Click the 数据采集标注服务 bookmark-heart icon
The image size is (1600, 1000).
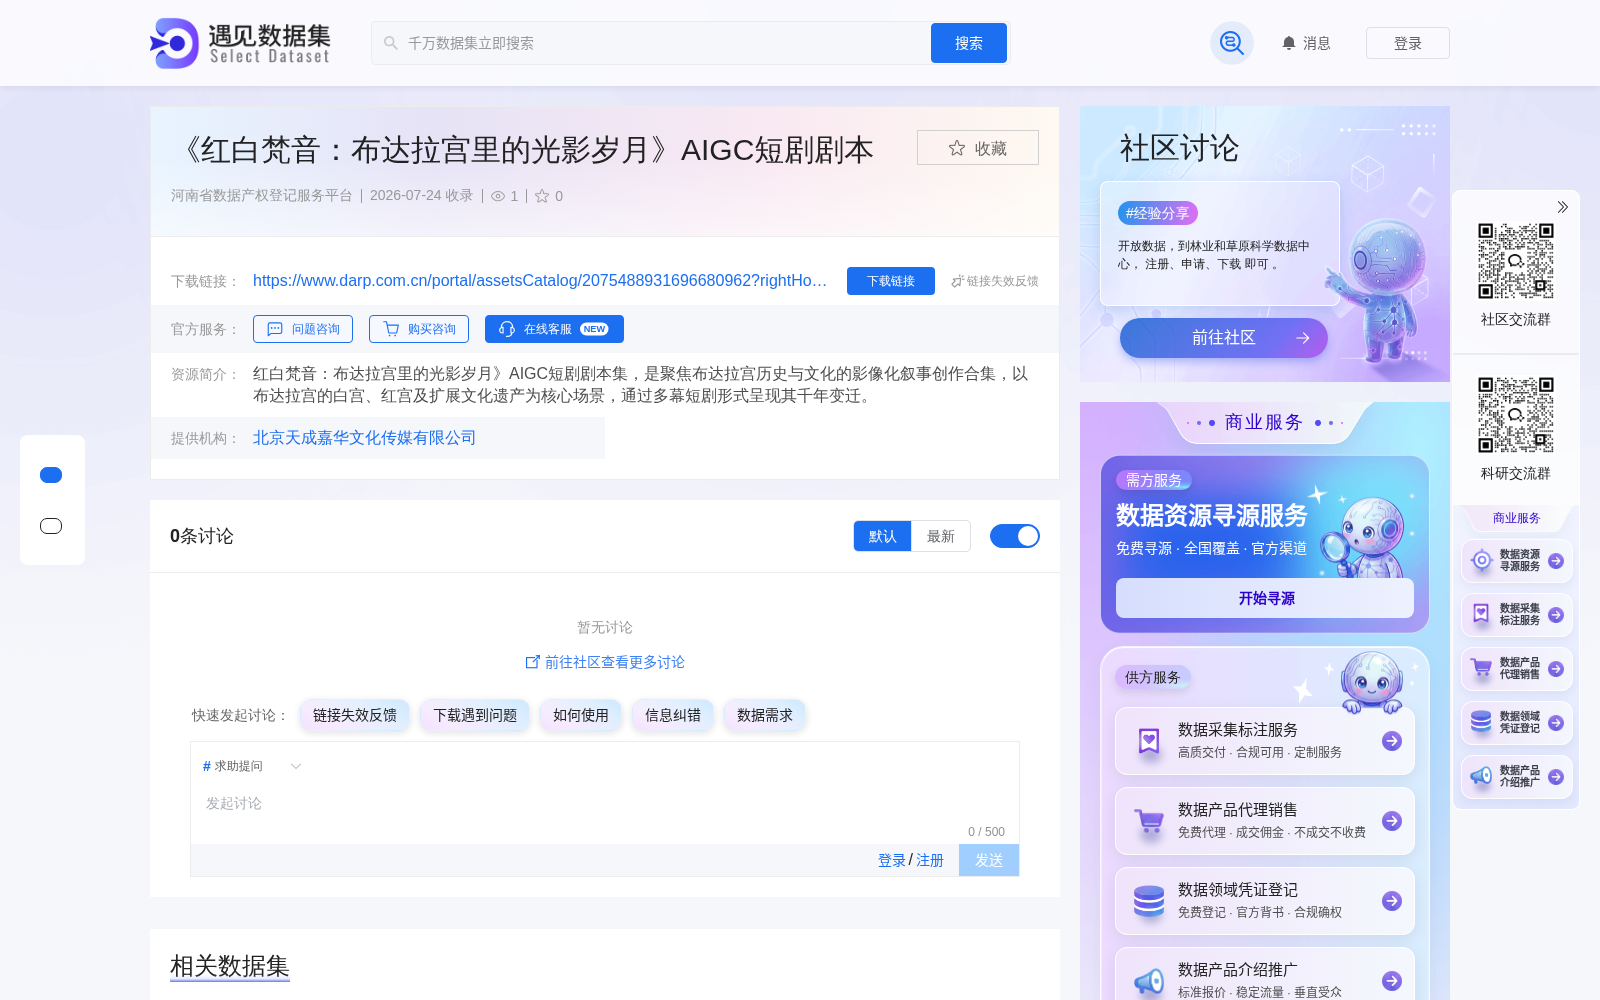[1149, 741]
